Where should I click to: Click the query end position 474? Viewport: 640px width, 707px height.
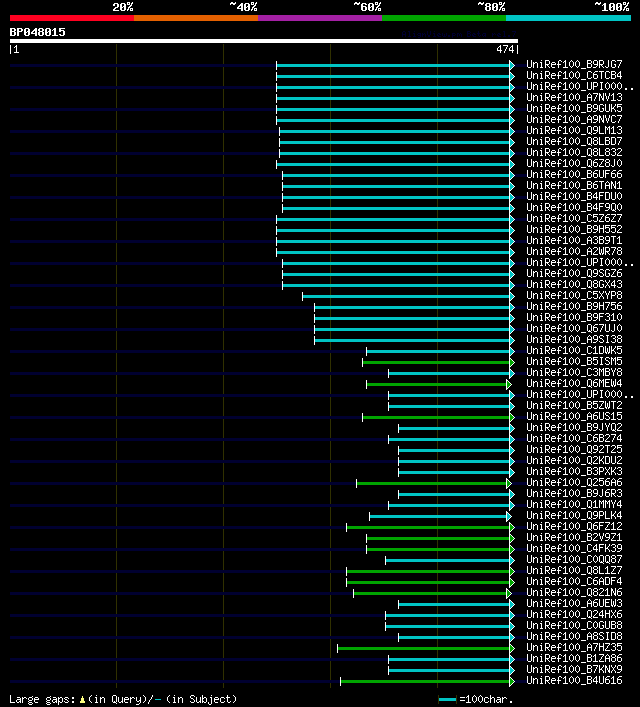505,50
